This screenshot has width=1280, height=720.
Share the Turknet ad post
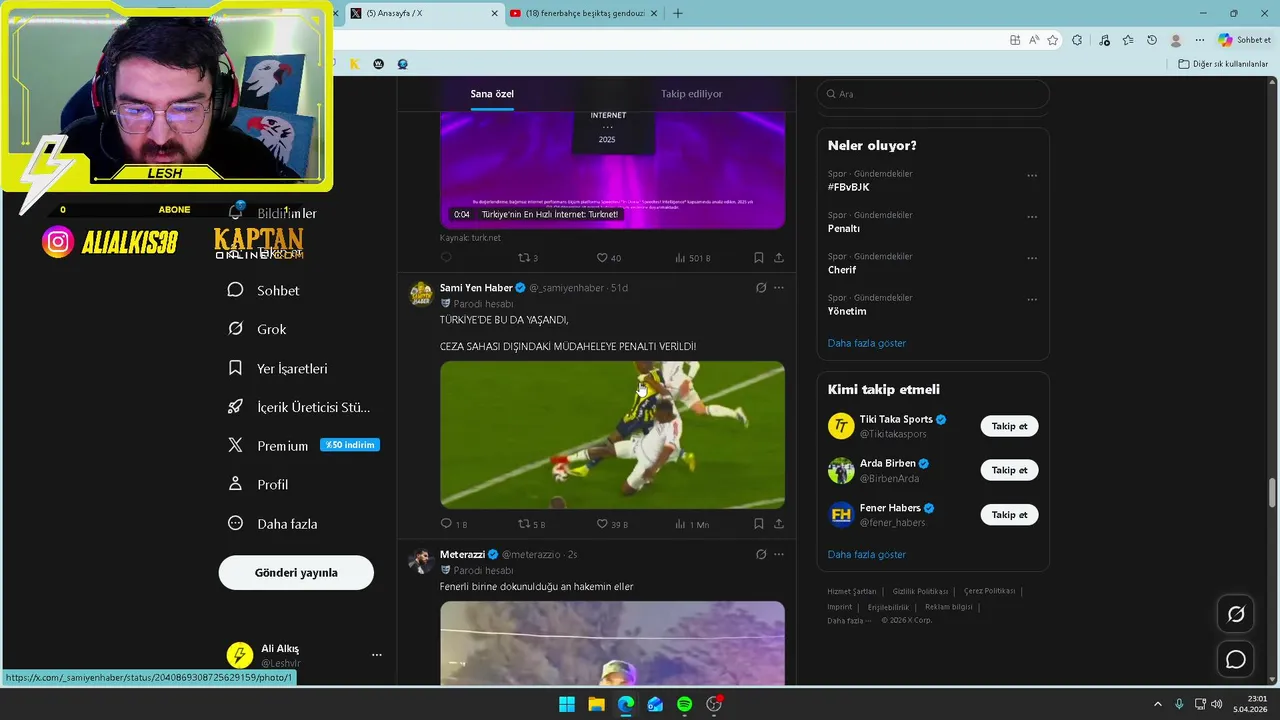[778, 257]
